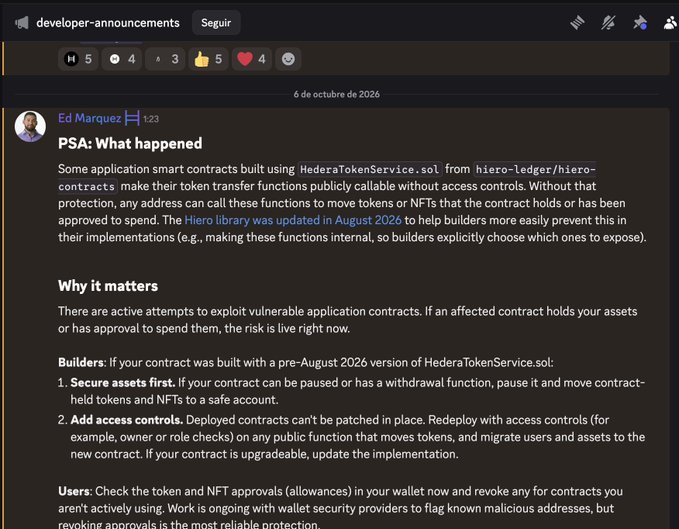Image resolution: width=679 pixels, height=529 pixels.
Task: Click the developer-announcements channel name
Action: point(108,23)
